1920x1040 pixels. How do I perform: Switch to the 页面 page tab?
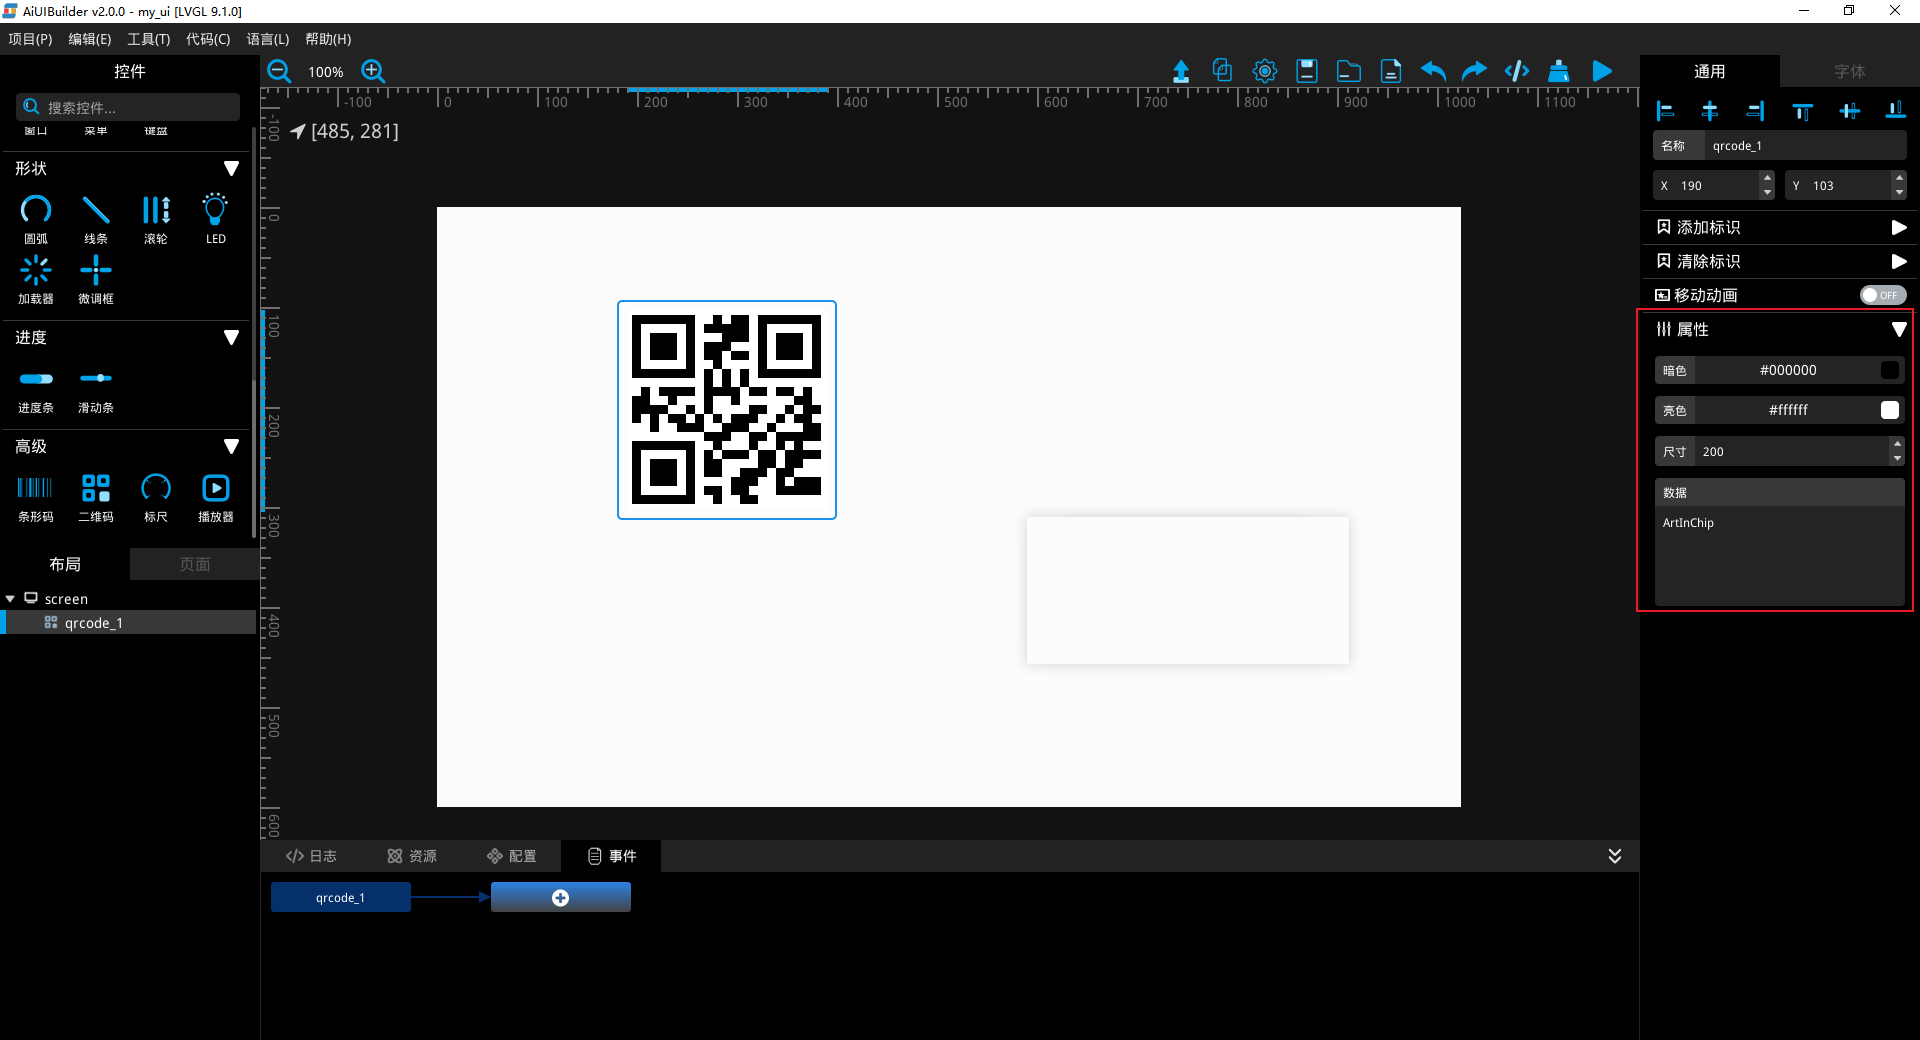194,564
